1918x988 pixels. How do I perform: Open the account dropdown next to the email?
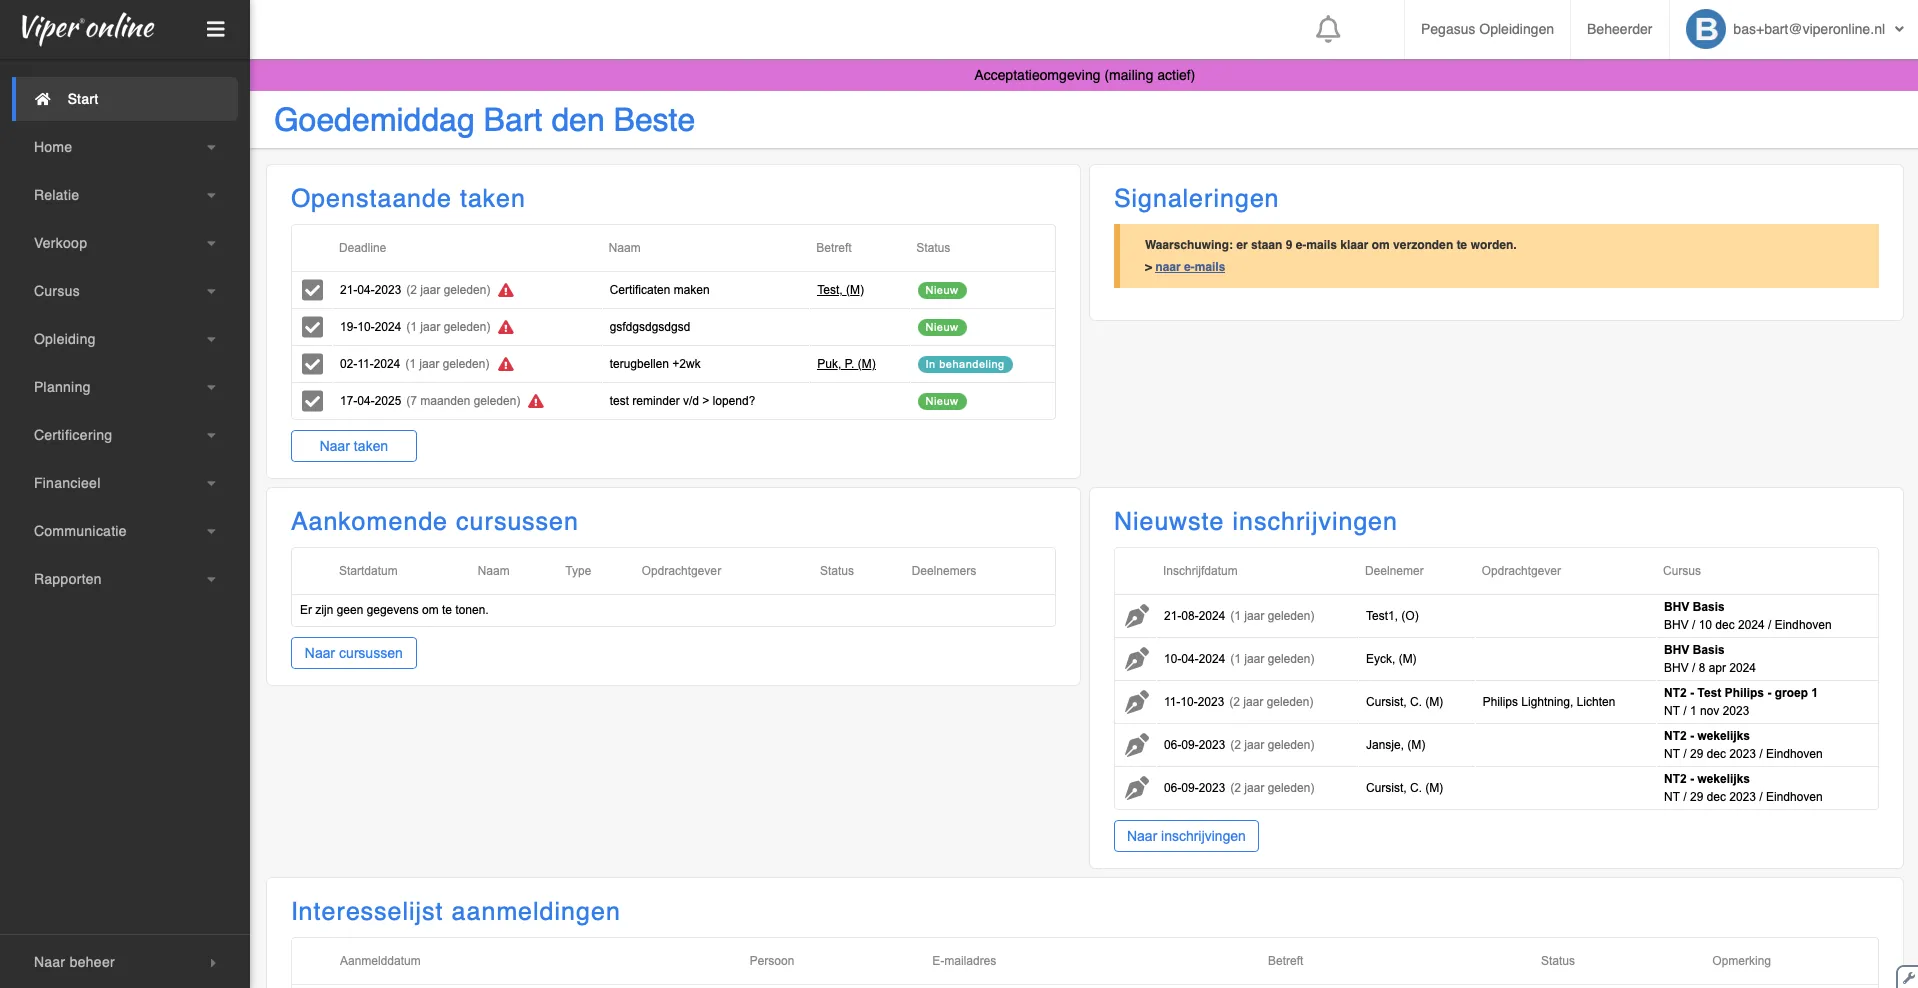tap(1899, 29)
